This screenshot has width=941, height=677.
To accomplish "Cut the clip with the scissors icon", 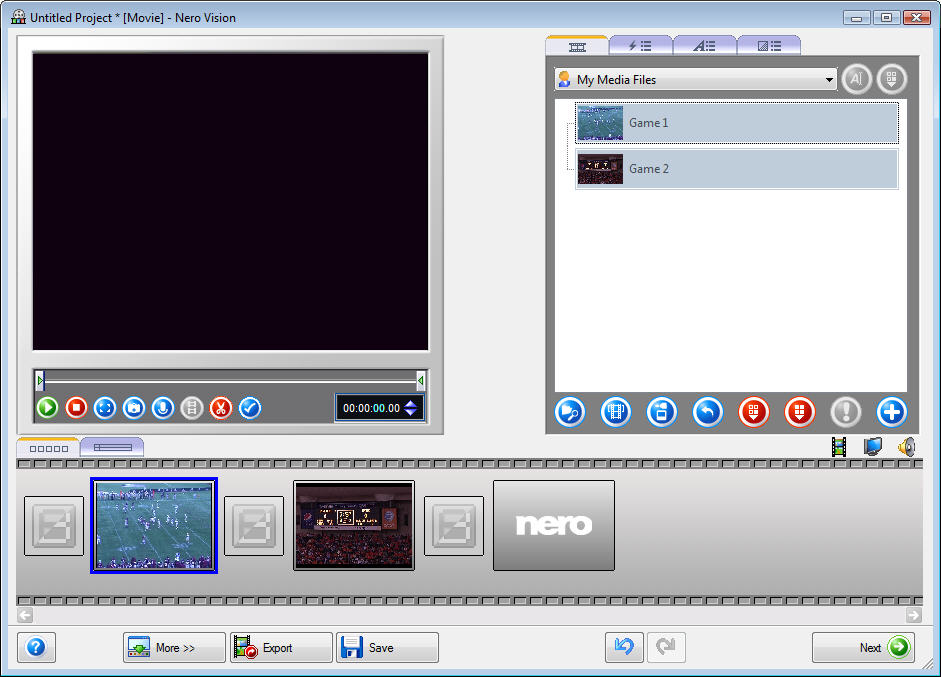I will (x=221, y=408).
